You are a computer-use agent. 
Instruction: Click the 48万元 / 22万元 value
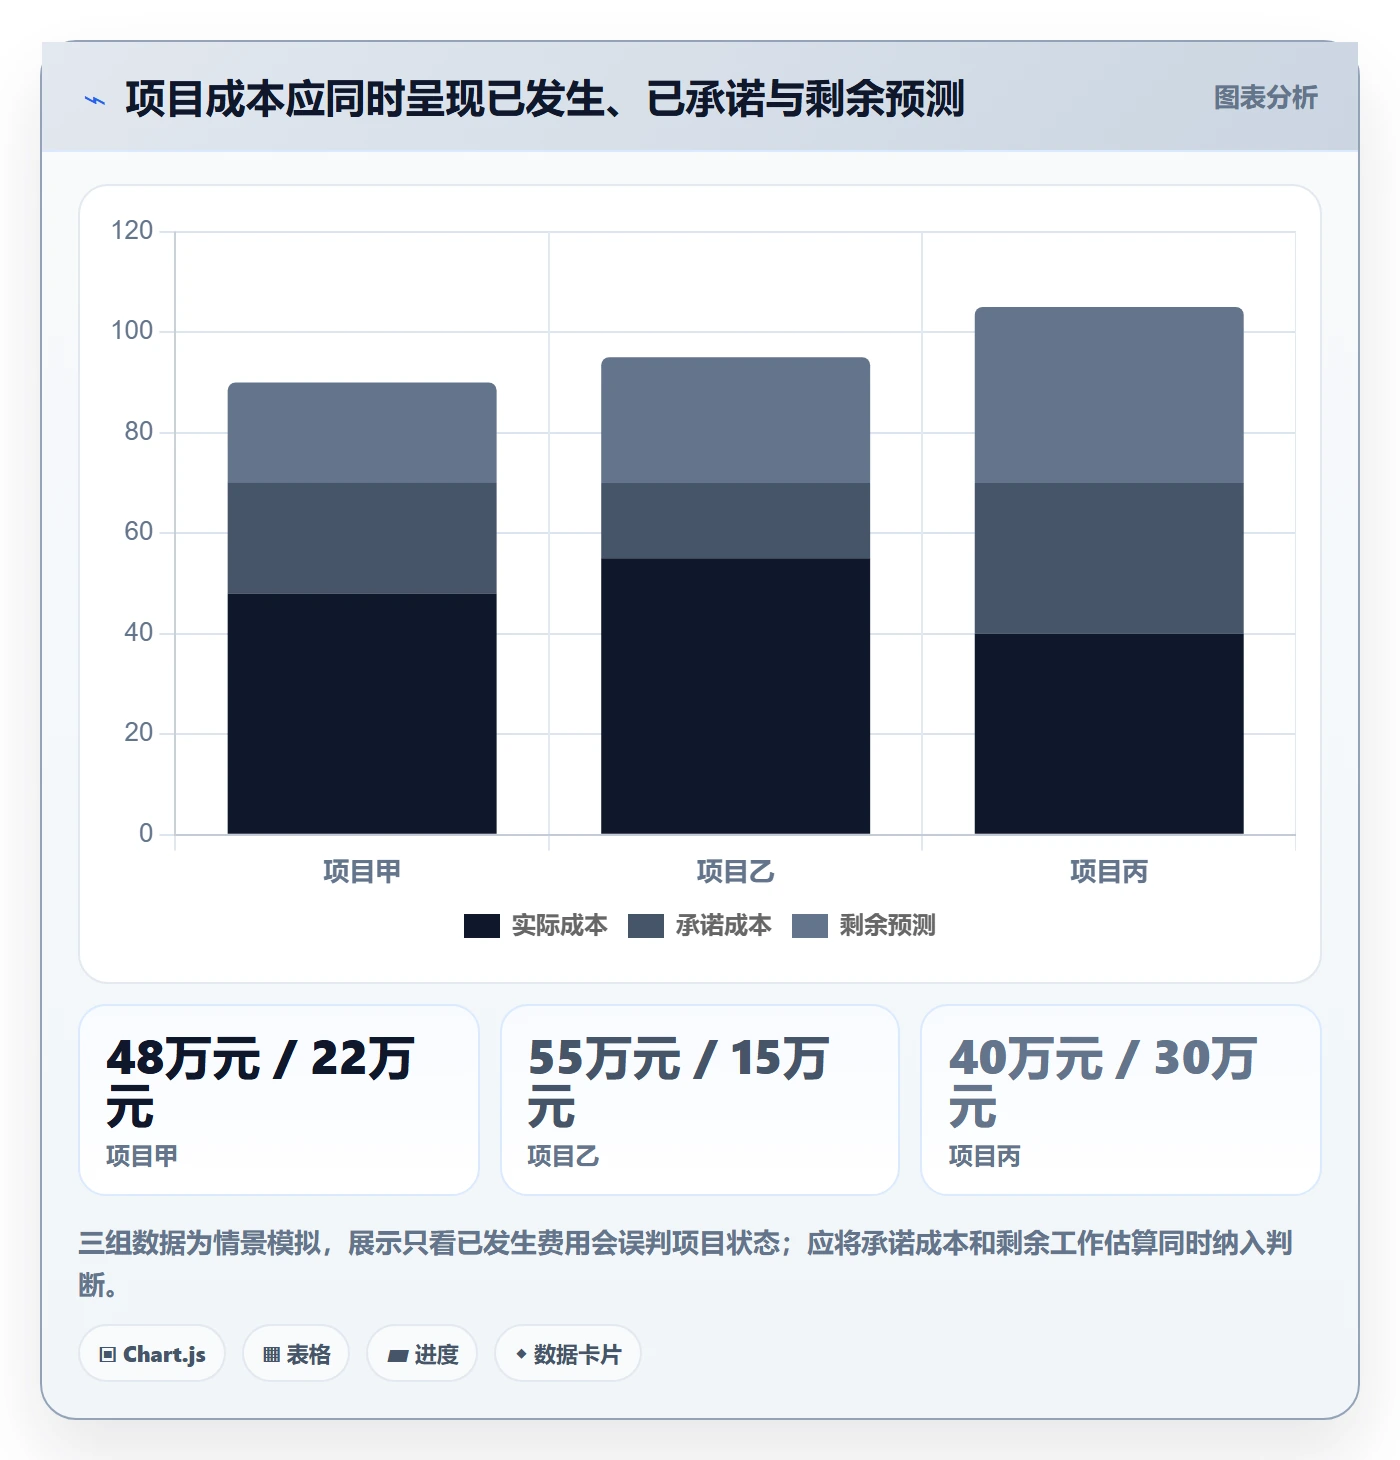coord(260,1083)
